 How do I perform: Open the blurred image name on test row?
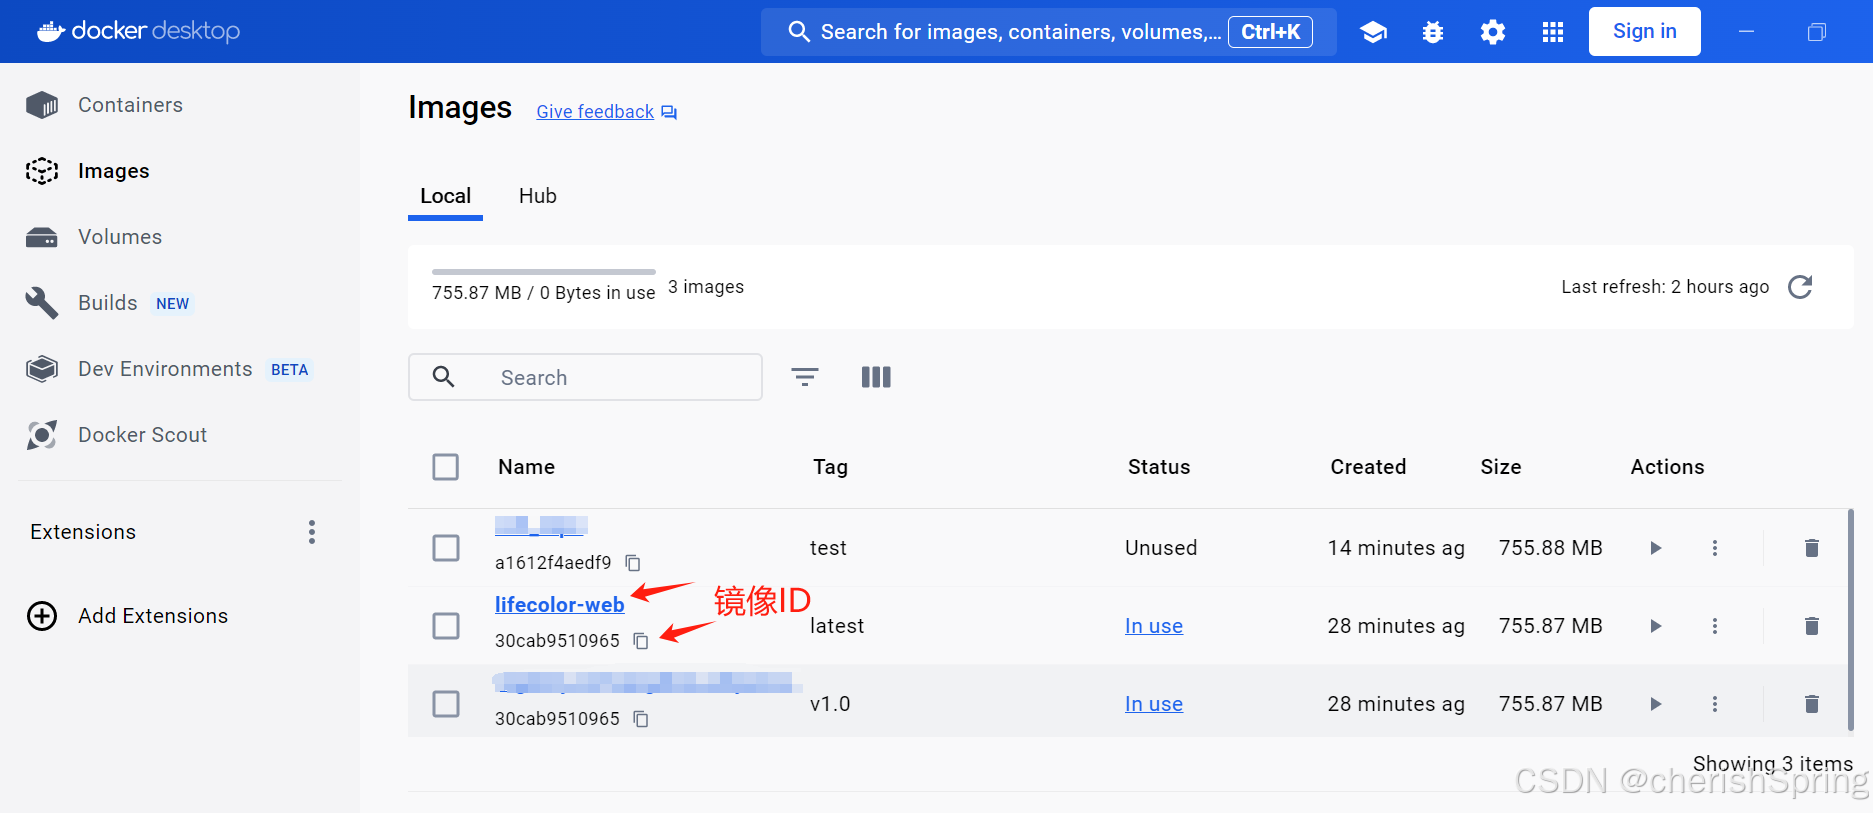tap(541, 526)
